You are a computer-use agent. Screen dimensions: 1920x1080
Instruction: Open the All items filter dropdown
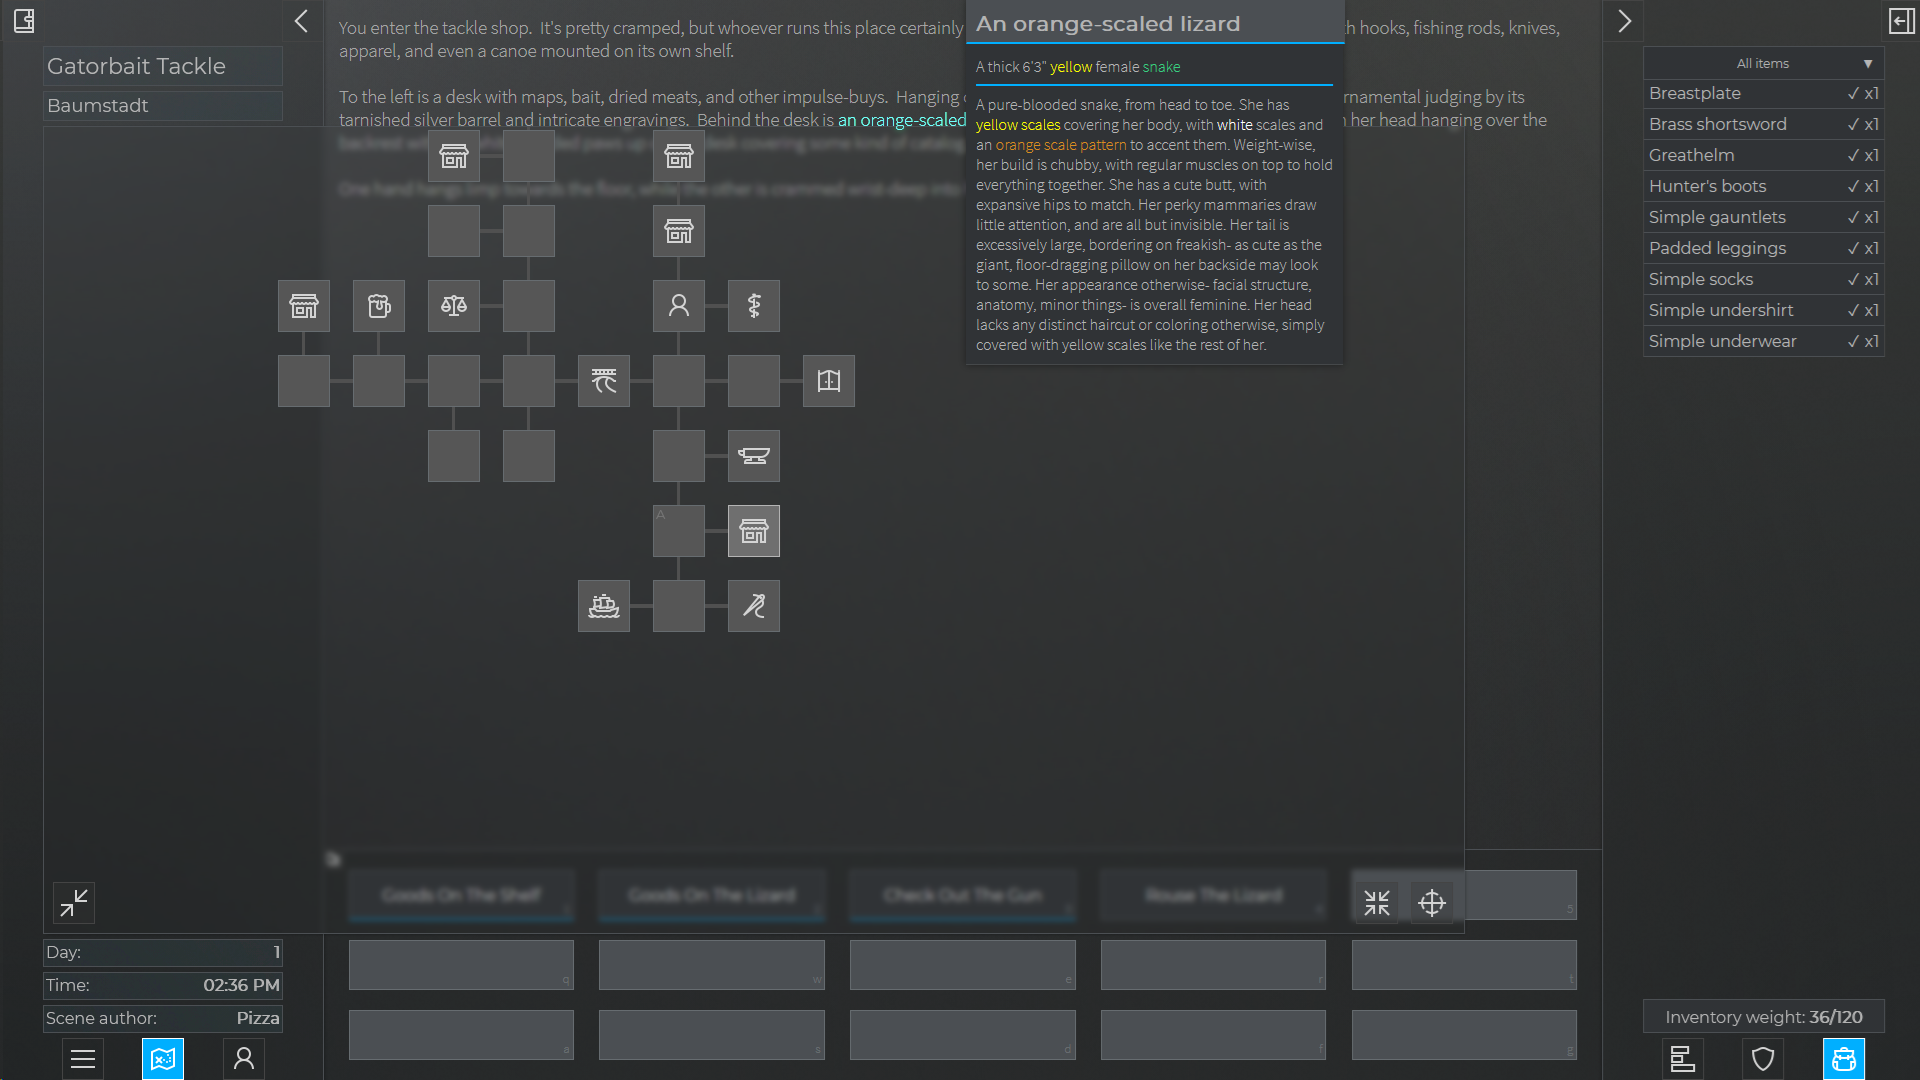click(1764, 63)
